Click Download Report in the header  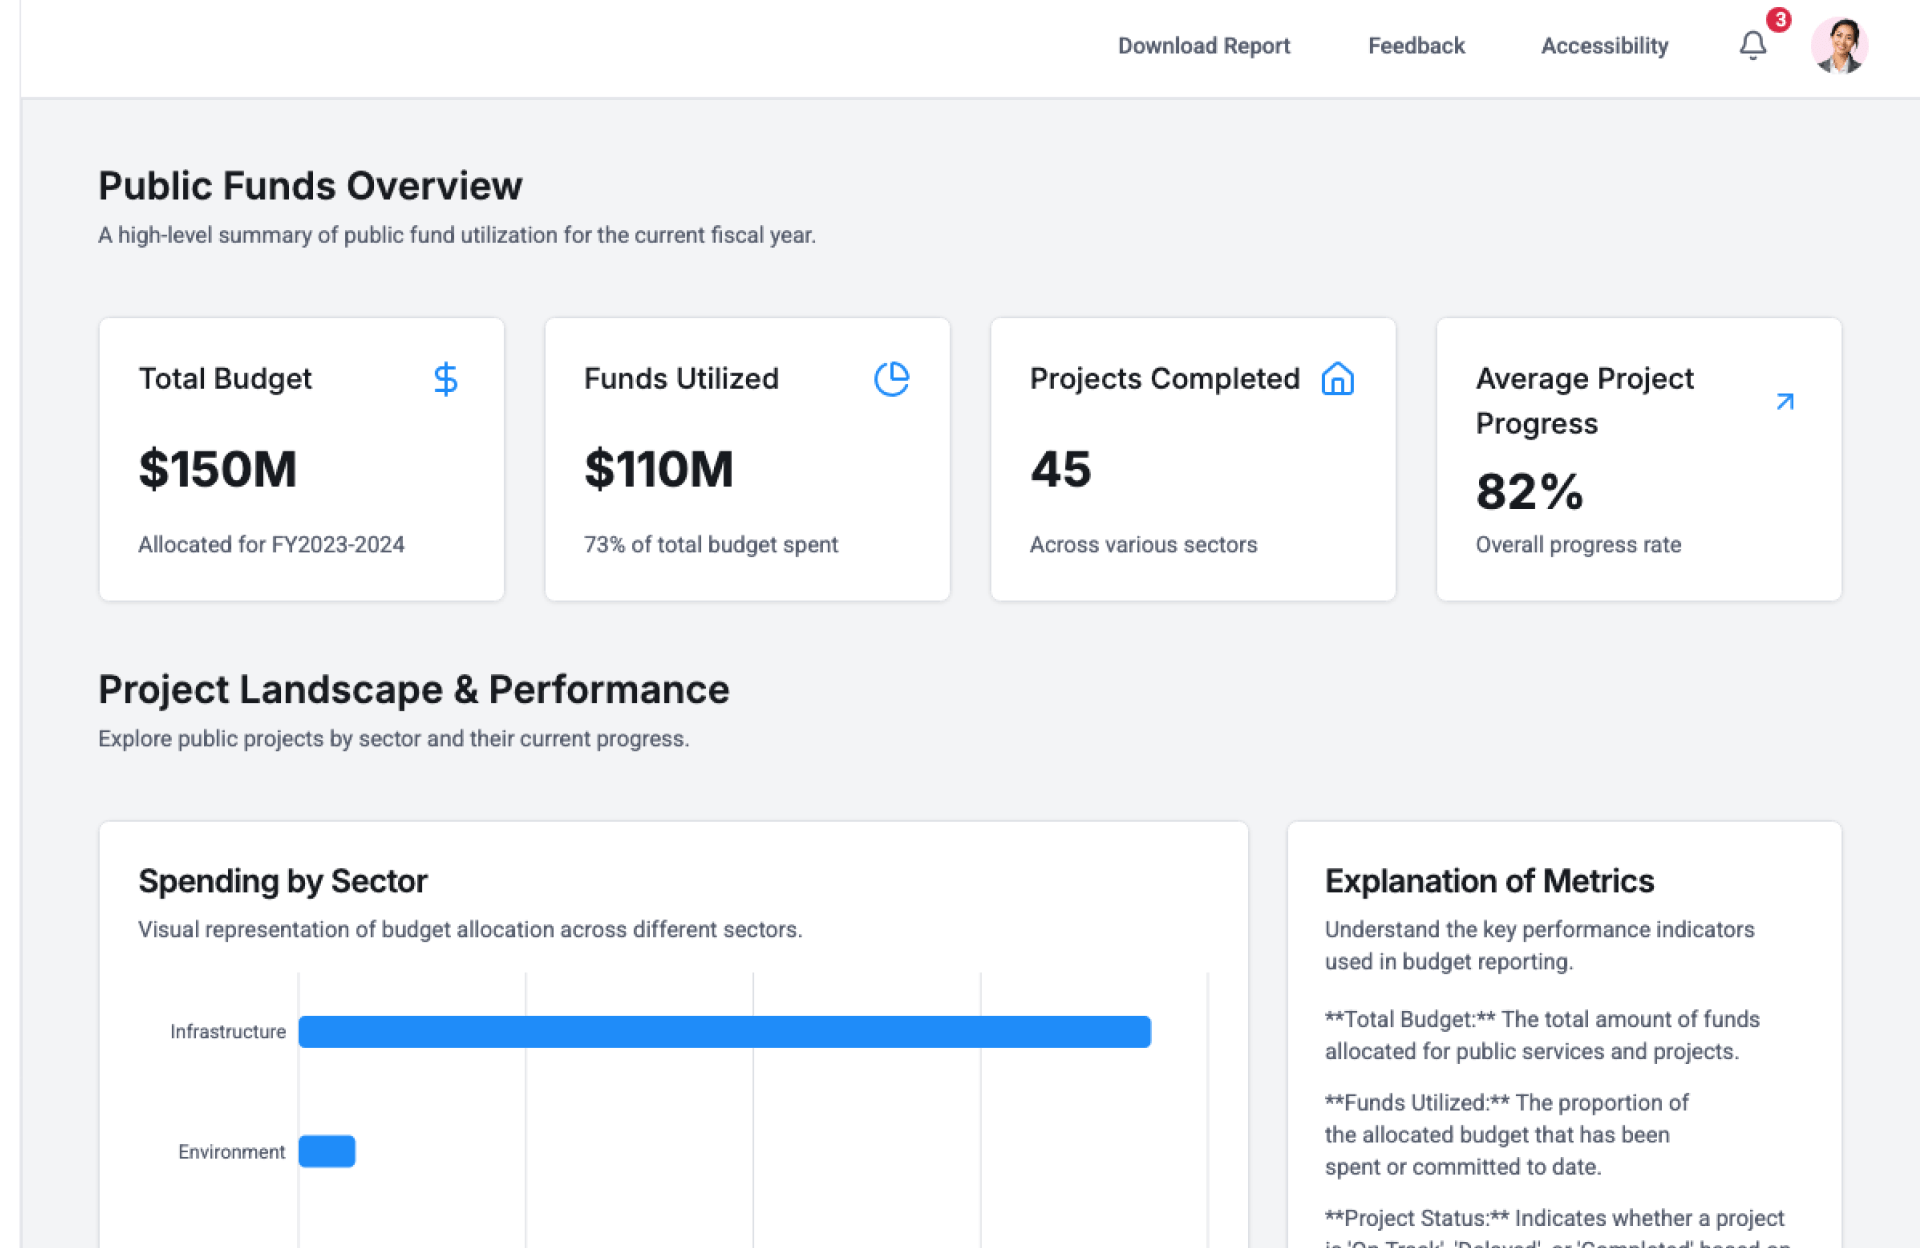1204,46
